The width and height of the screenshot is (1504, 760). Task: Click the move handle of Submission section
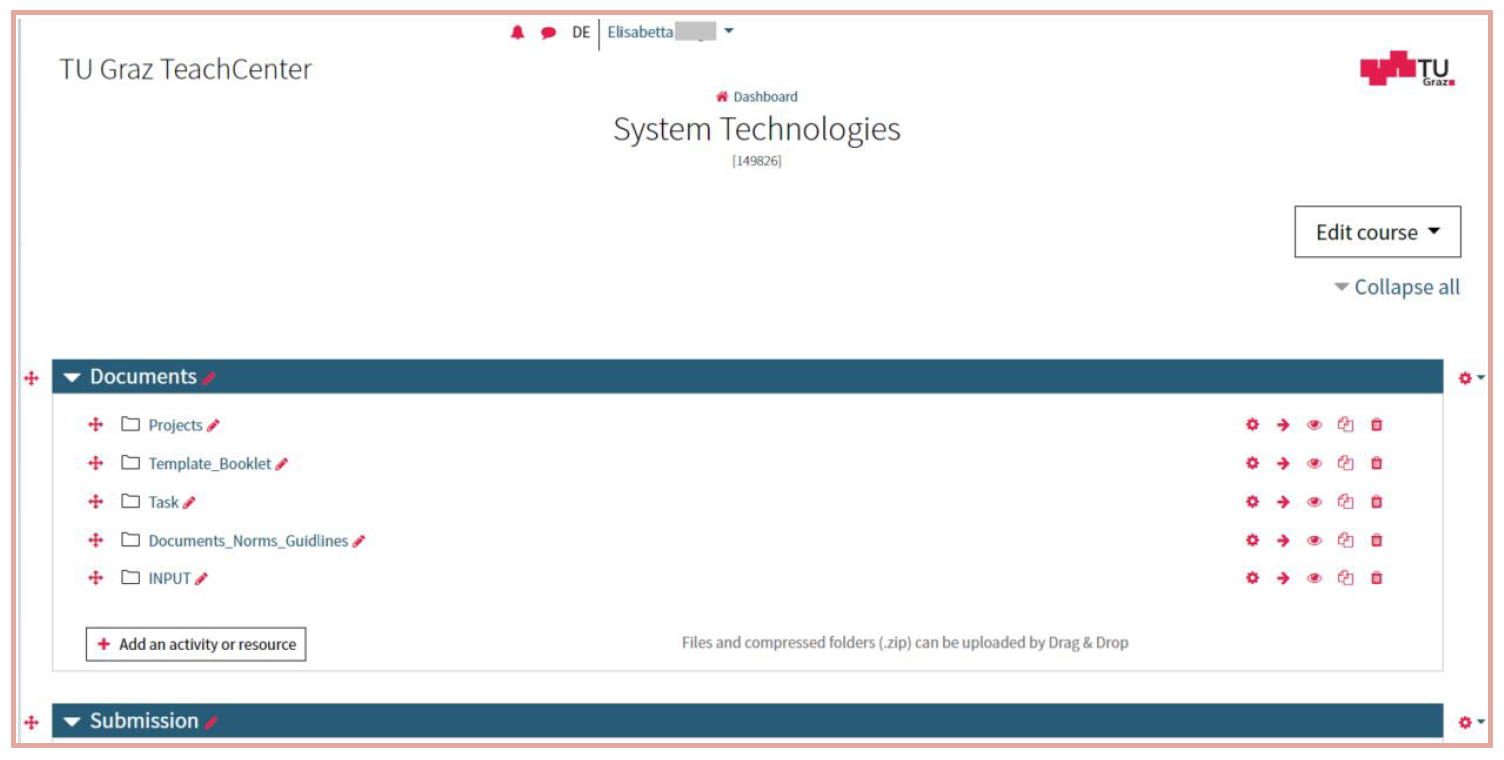pyautogui.click(x=31, y=722)
